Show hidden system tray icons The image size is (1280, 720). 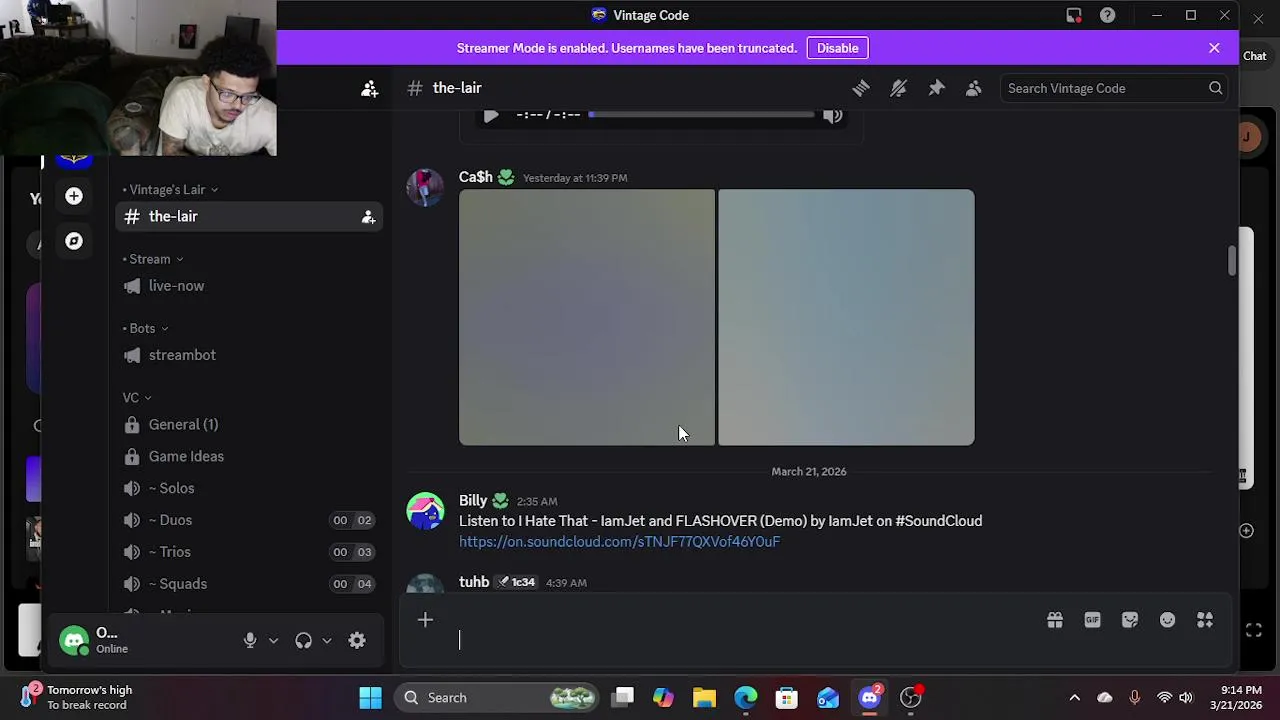[x=1074, y=698]
